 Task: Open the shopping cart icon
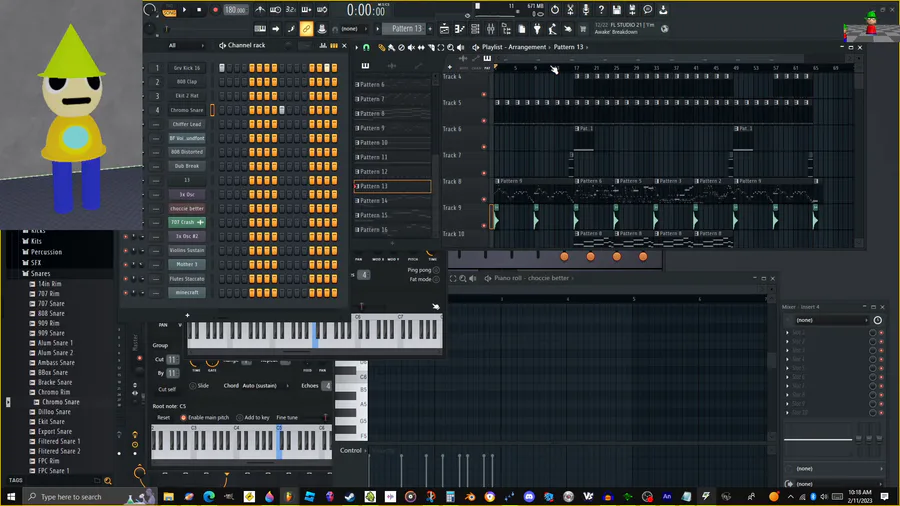pos(583,29)
